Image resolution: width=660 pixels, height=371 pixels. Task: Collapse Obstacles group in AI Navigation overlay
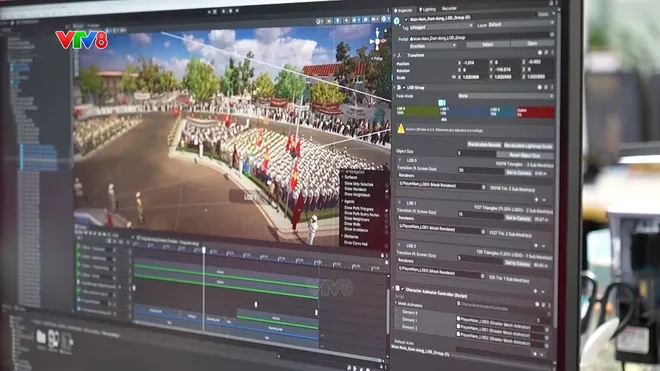point(343,236)
